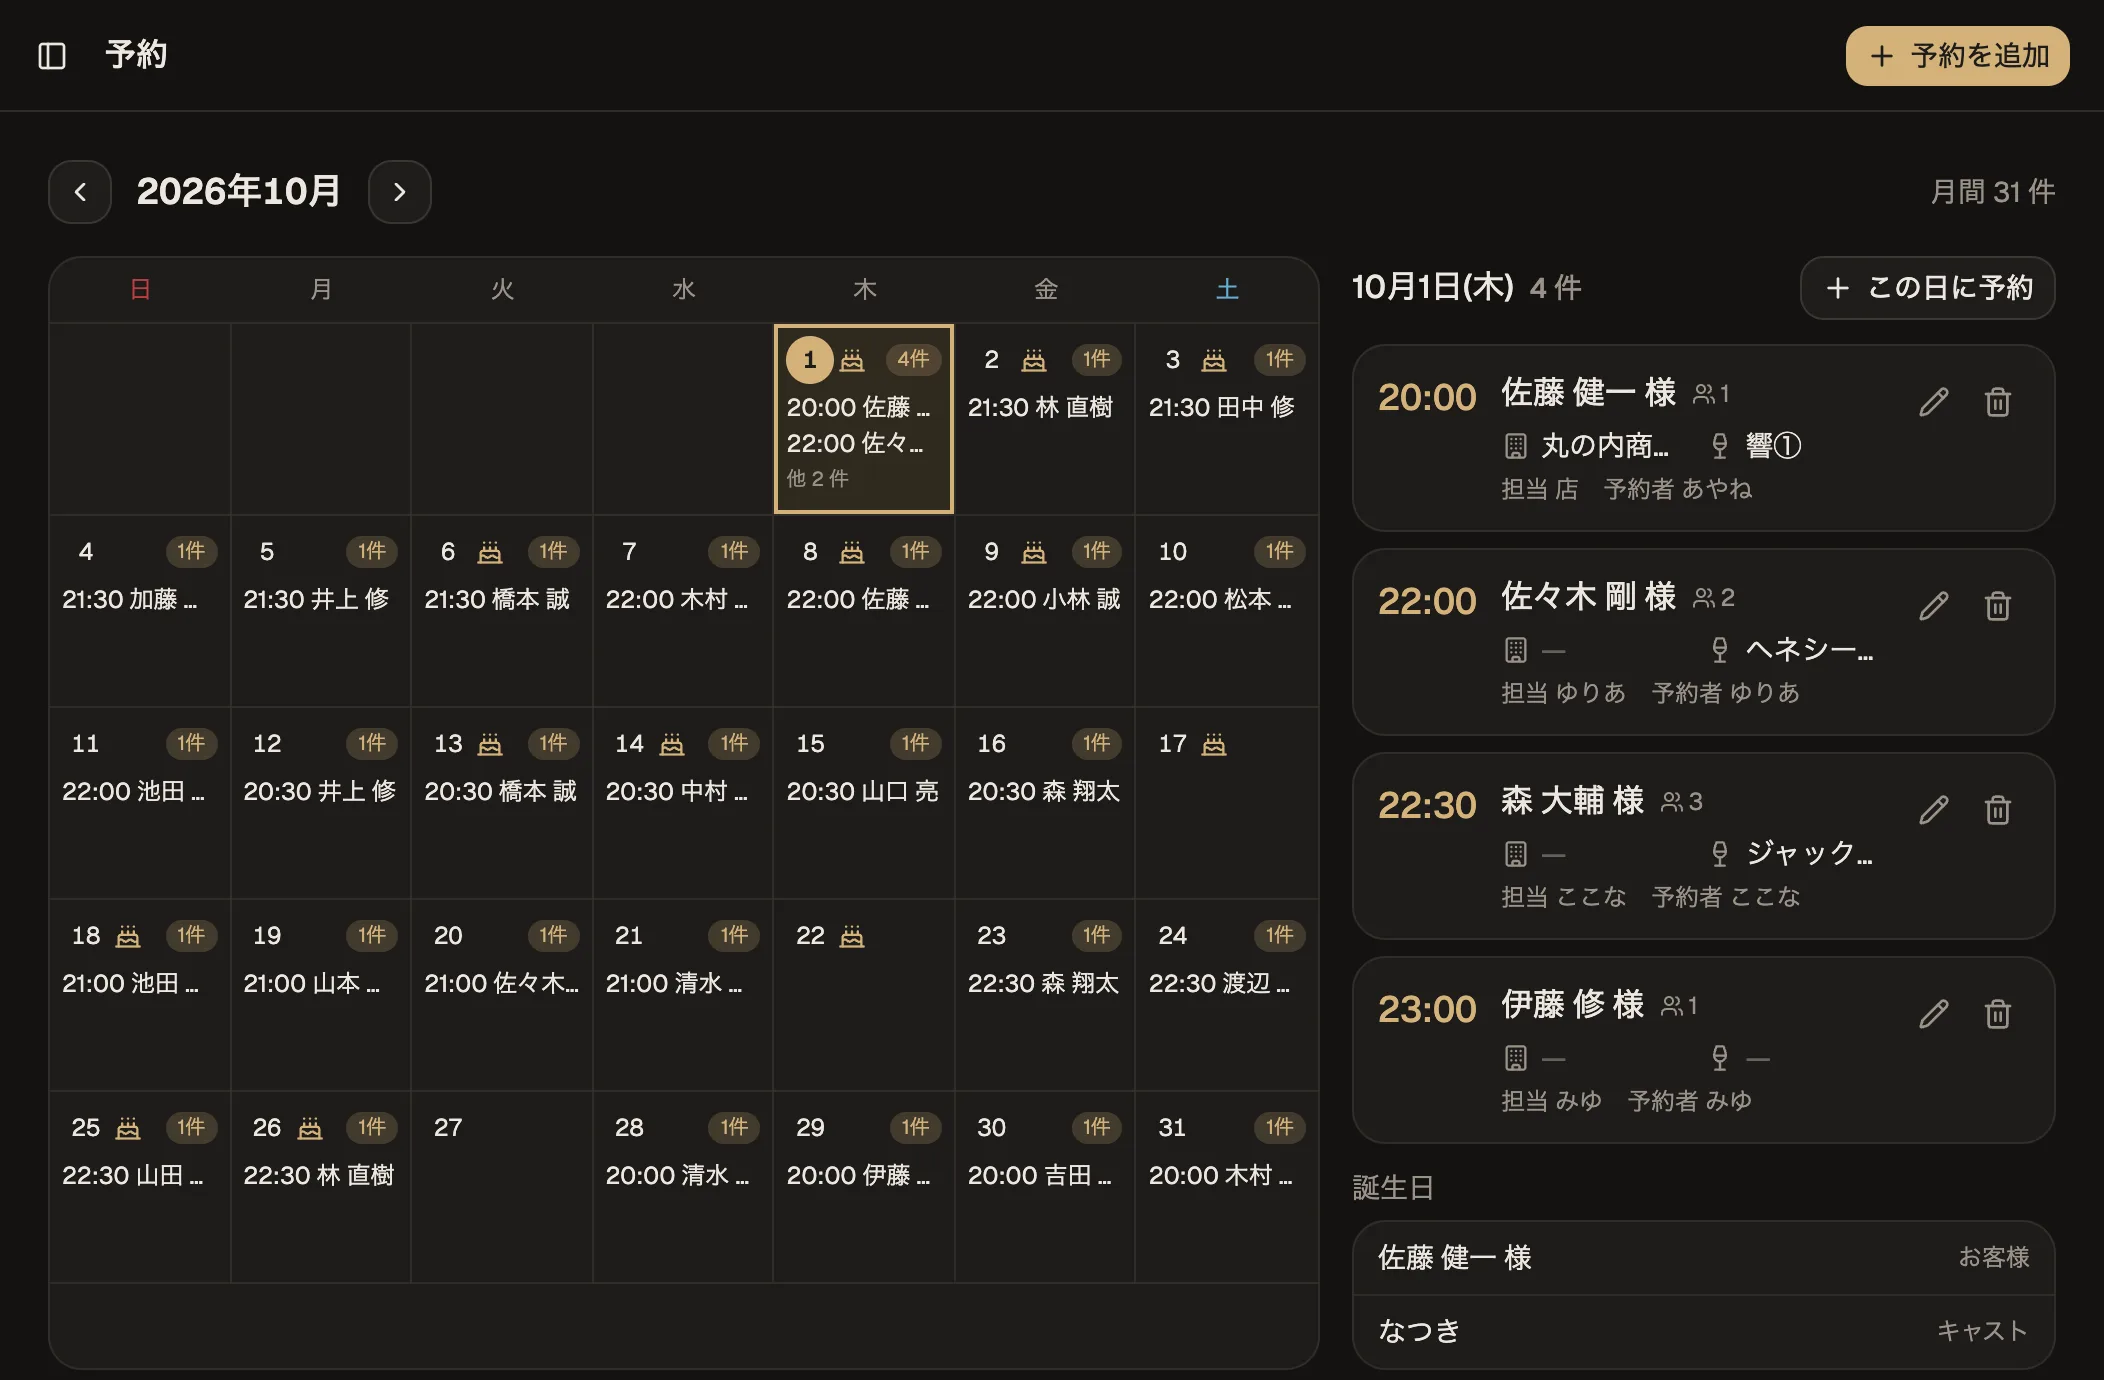
Task: Open 20:30 森 翔太 entry on day 16
Action: click(x=1044, y=792)
